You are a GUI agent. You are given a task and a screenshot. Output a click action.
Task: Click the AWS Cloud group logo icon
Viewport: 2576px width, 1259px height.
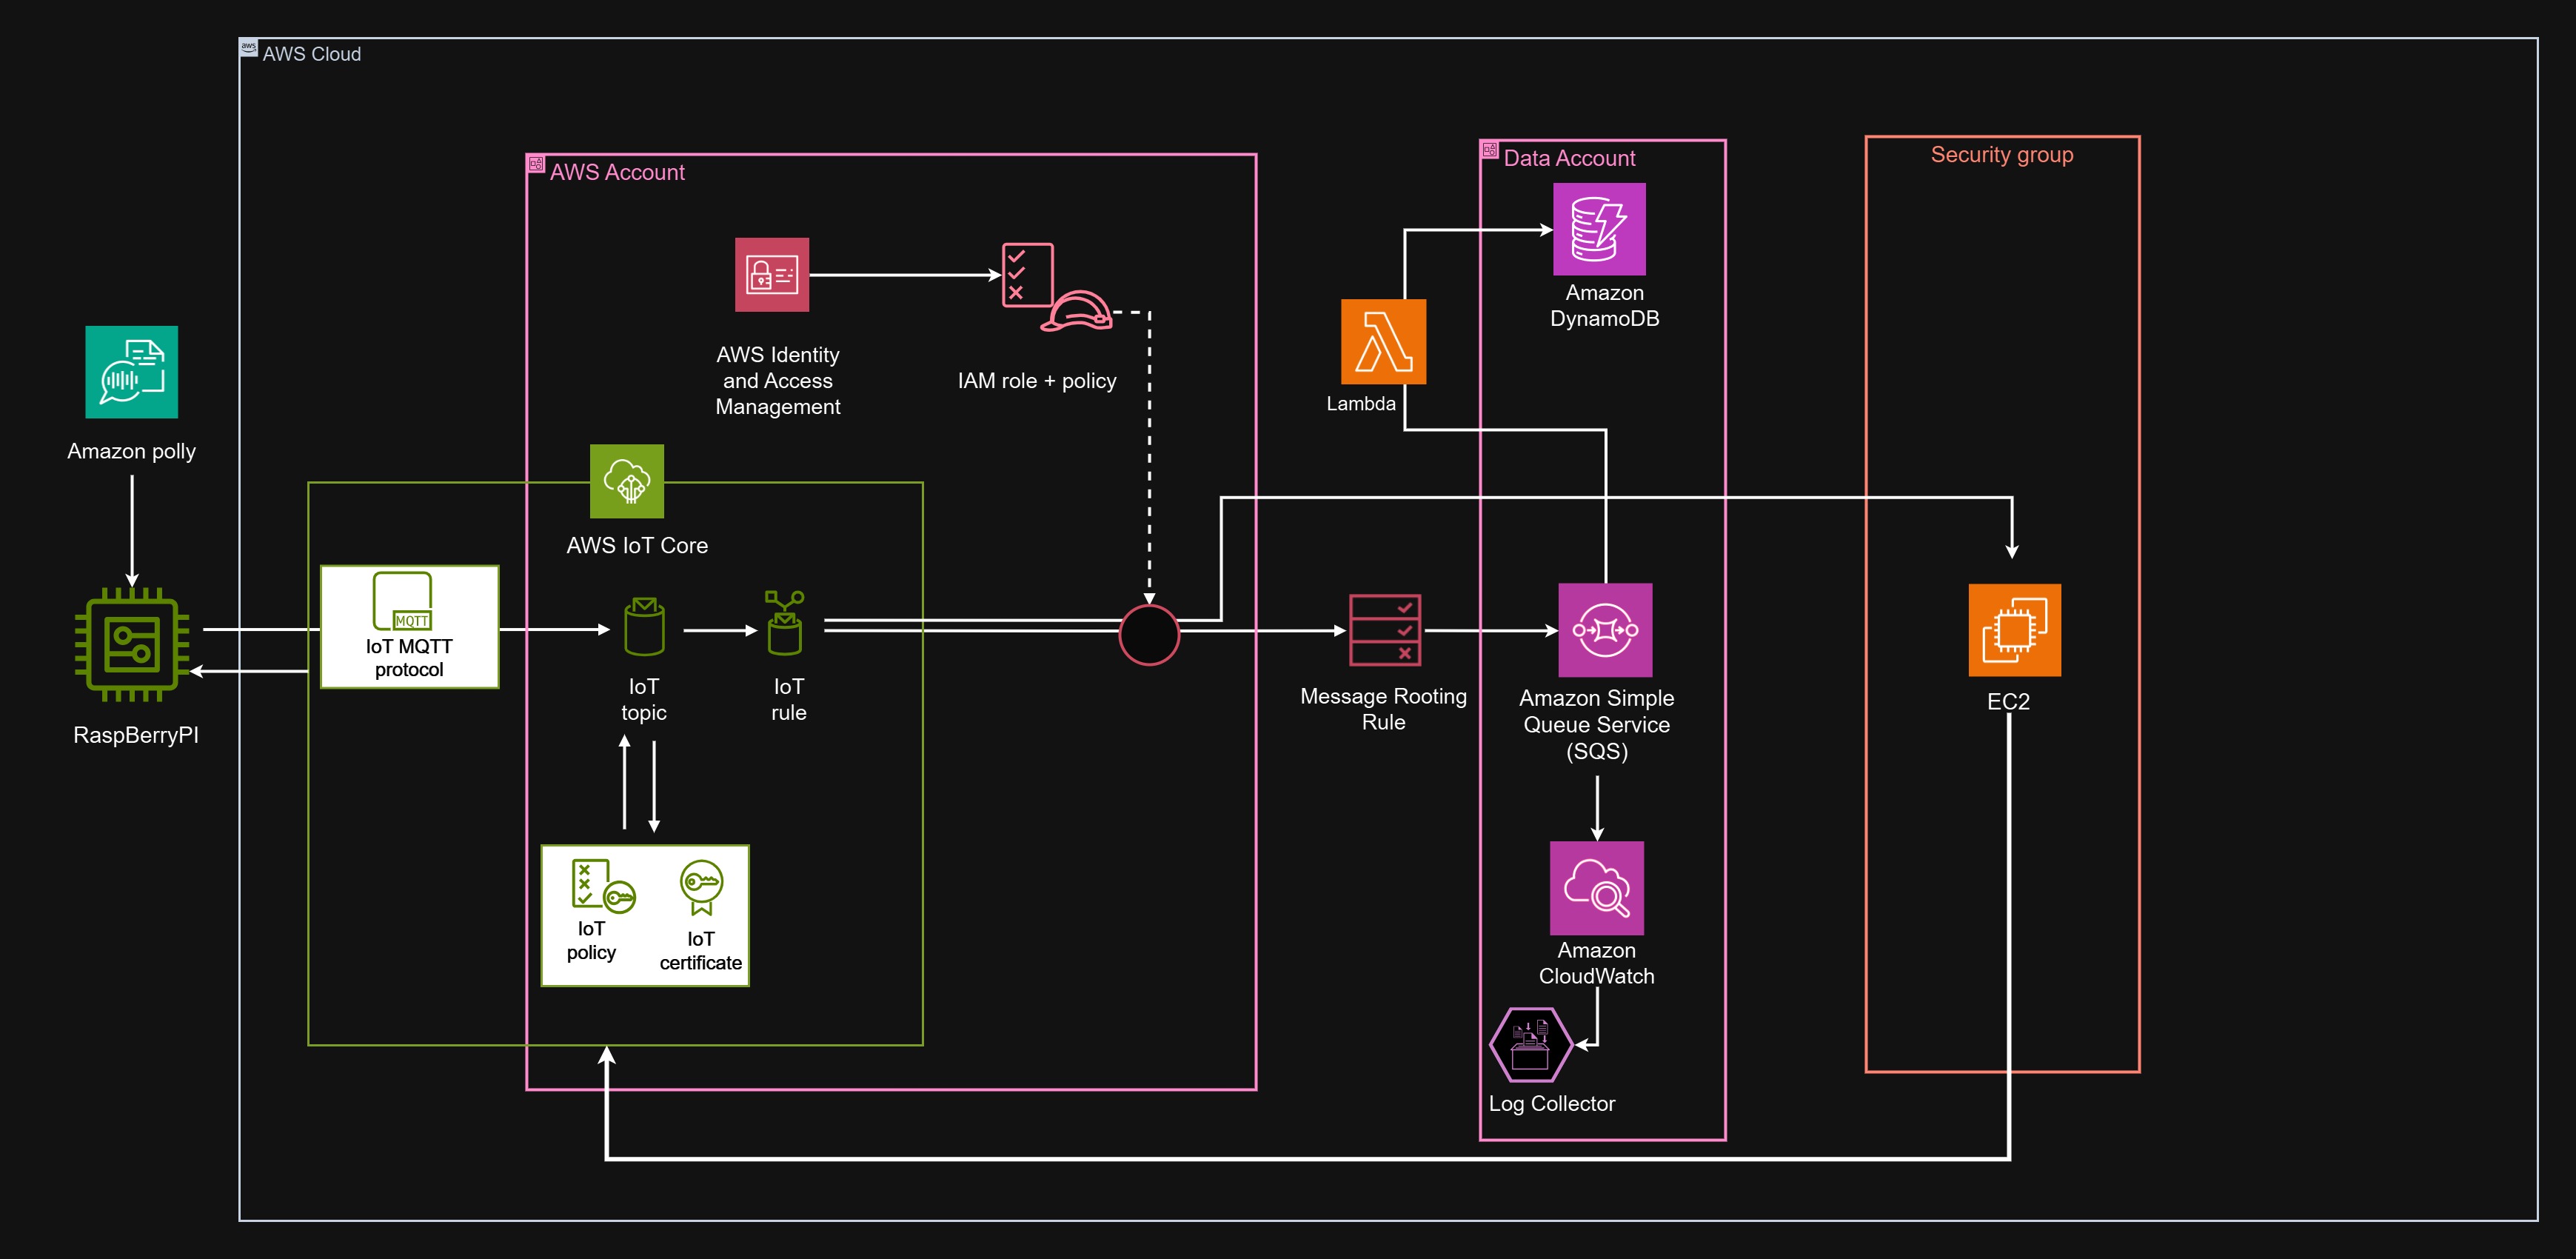(x=249, y=47)
